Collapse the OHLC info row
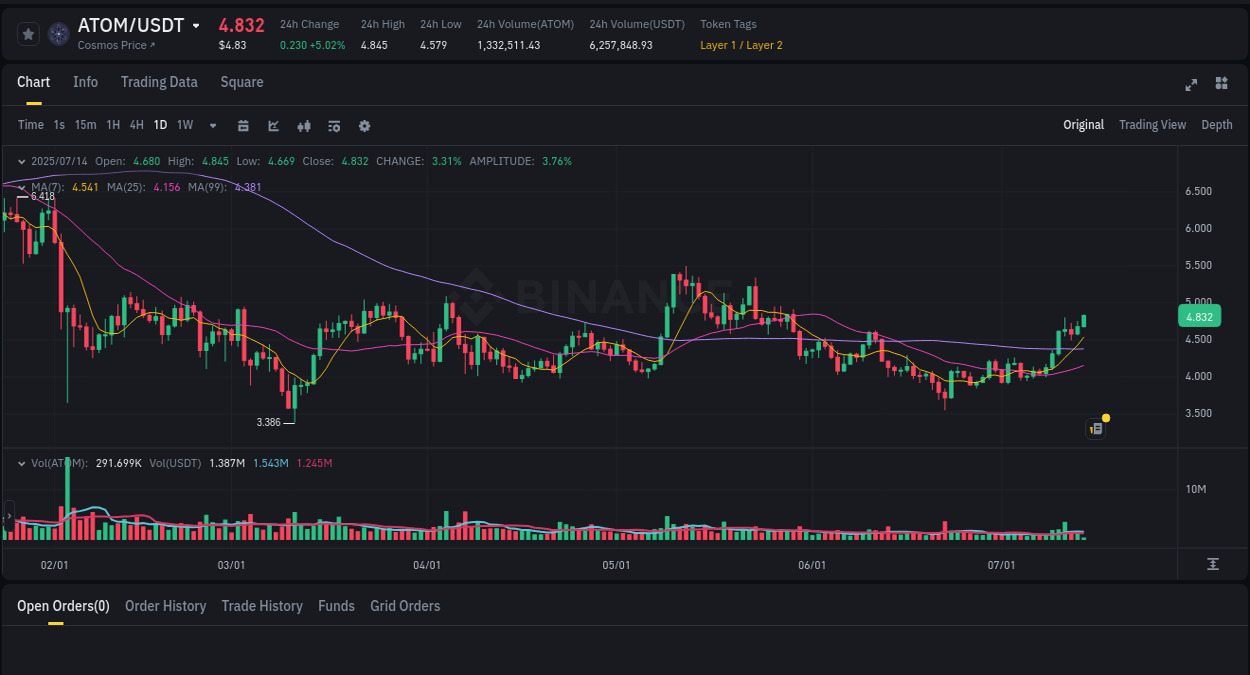 click(x=21, y=161)
